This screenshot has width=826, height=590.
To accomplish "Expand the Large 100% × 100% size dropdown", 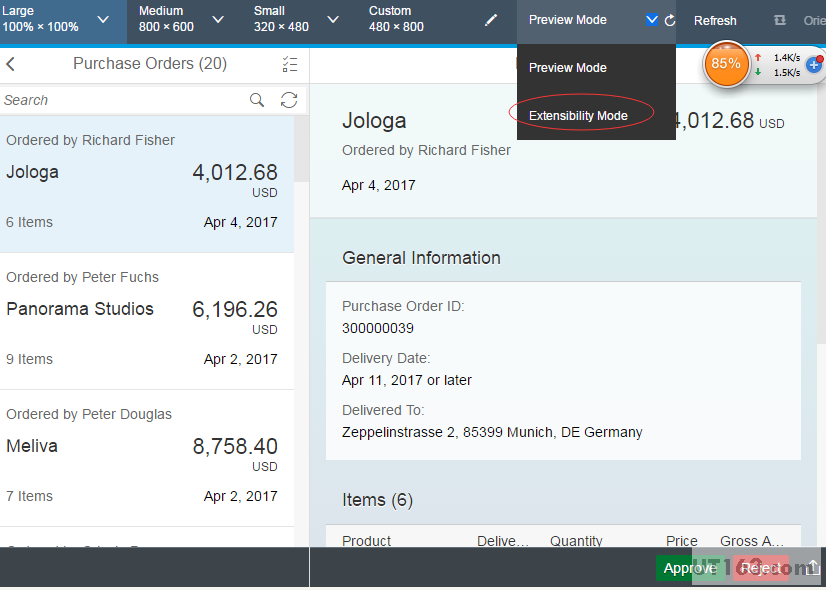I will 103,19.
